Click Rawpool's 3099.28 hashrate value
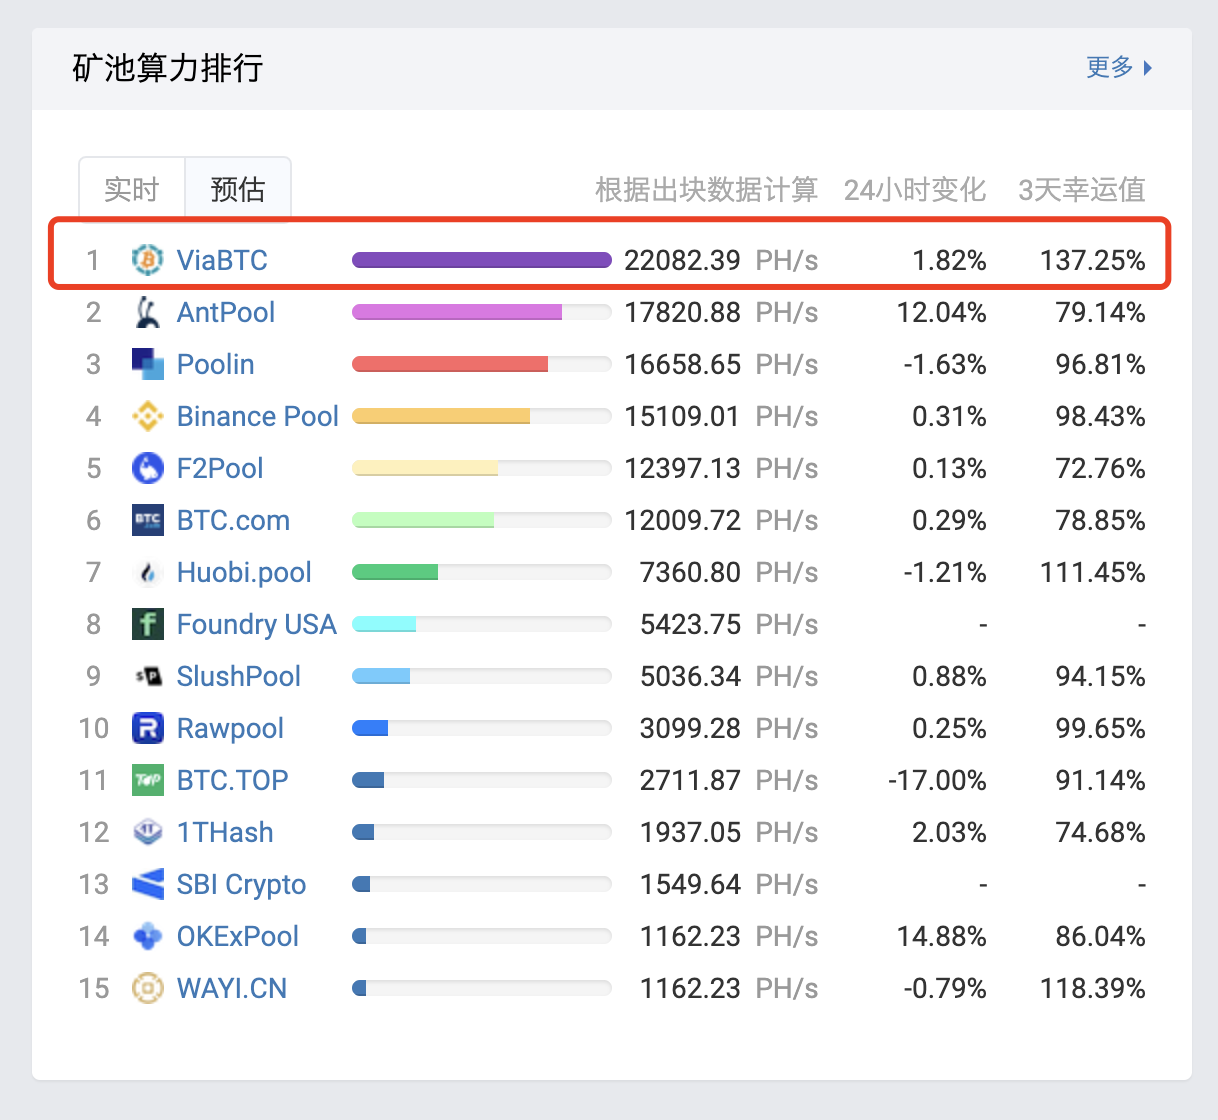The height and width of the screenshot is (1120, 1218). pos(690,728)
